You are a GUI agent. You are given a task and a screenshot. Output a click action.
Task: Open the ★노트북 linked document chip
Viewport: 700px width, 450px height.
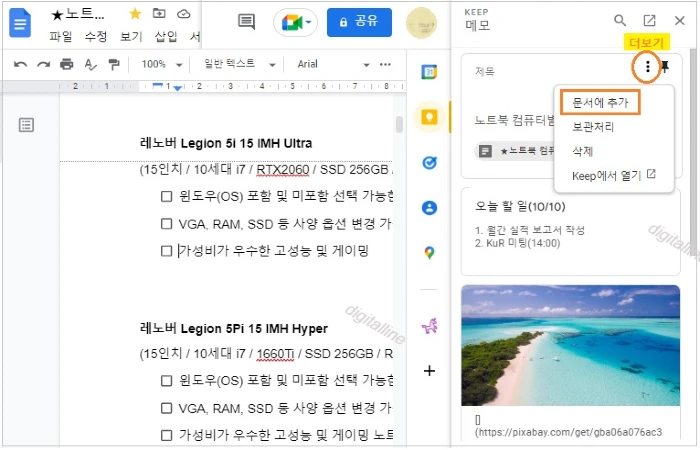(x=516, y=151)
